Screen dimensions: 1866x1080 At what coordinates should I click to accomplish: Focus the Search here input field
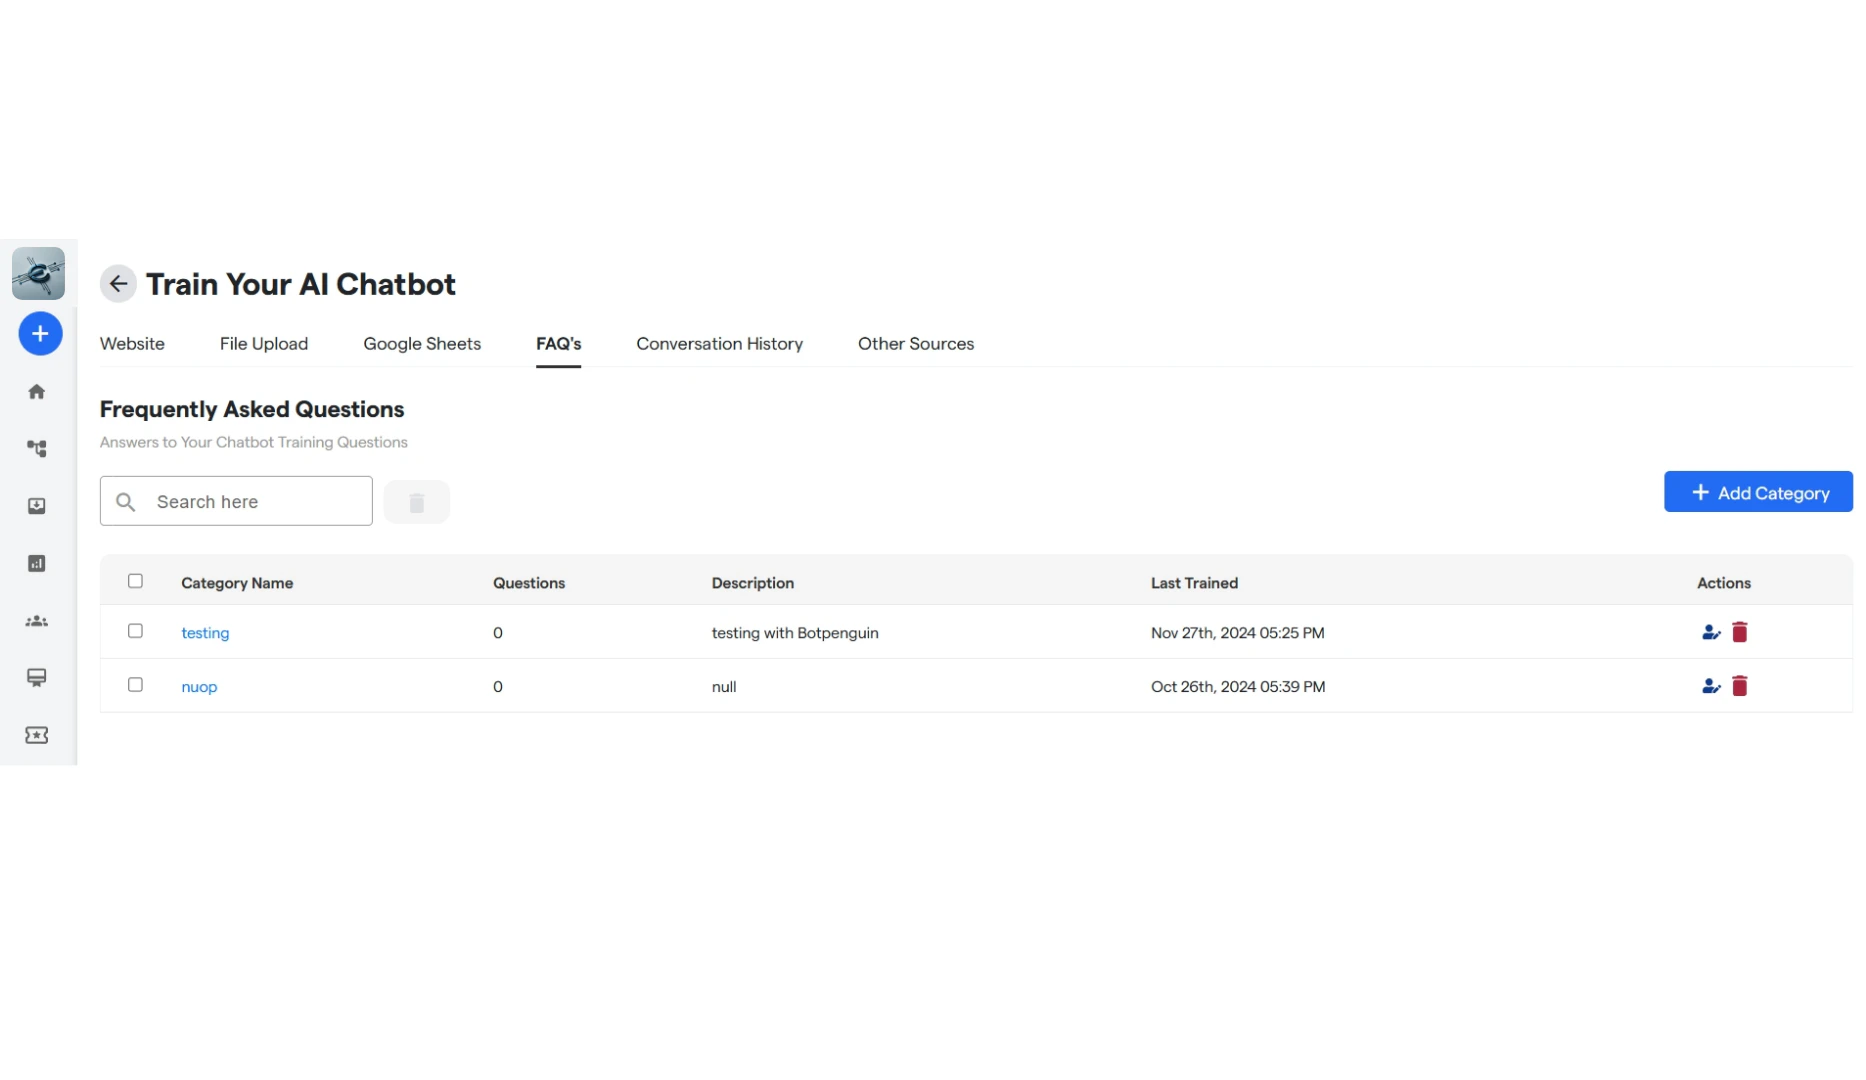click(x=236, y=501)
